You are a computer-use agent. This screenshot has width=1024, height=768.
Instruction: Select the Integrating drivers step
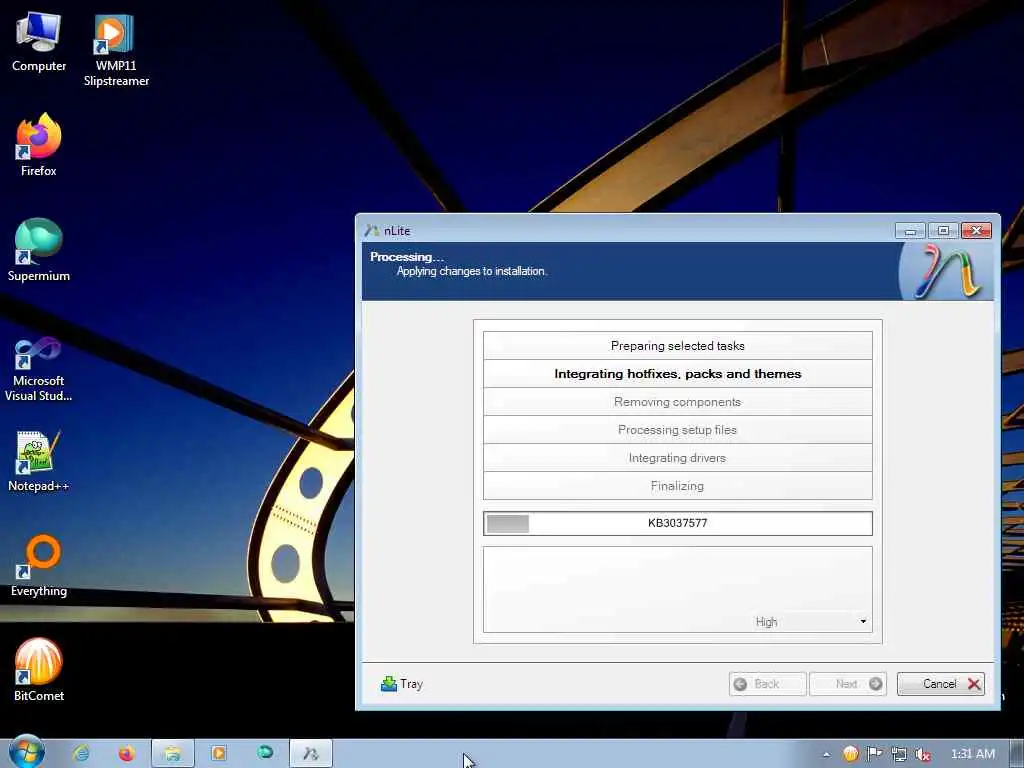(677, 458)
